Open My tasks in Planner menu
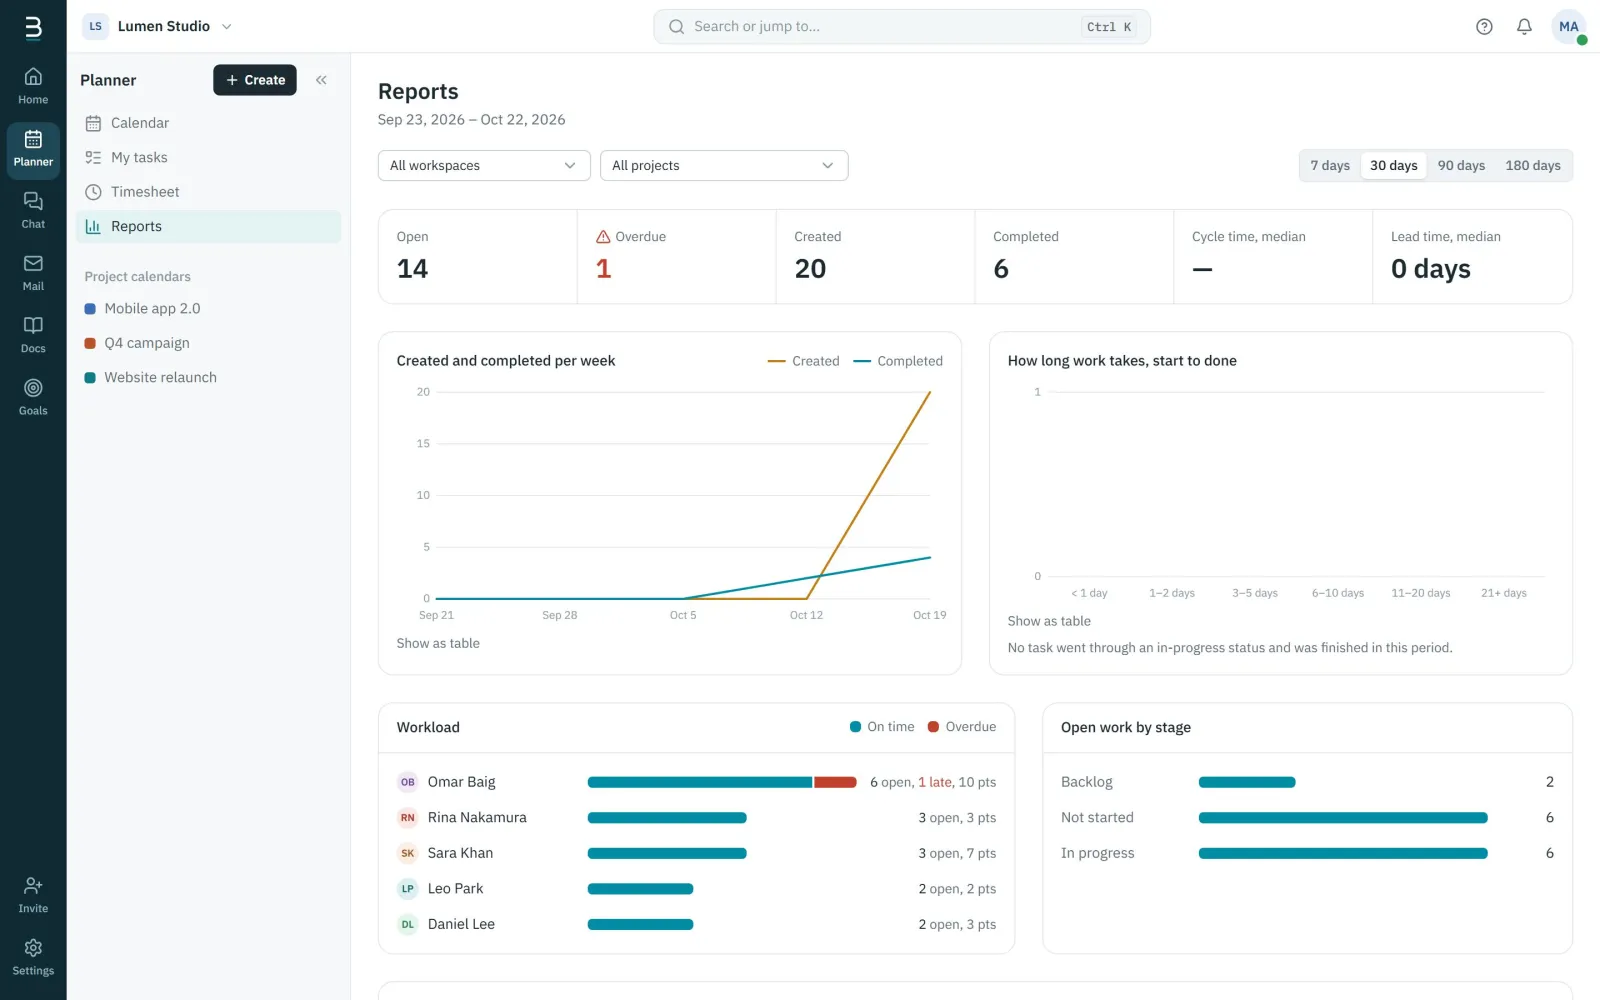The image size is (1600, 1000). [209, 158]
